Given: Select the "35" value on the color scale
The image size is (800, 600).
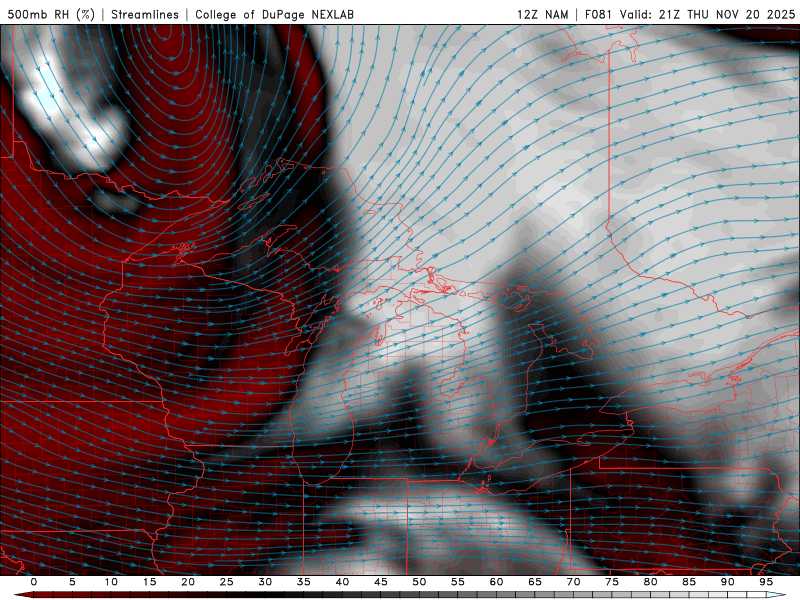Looking at the screenshot, I should [x=304, y=582].
